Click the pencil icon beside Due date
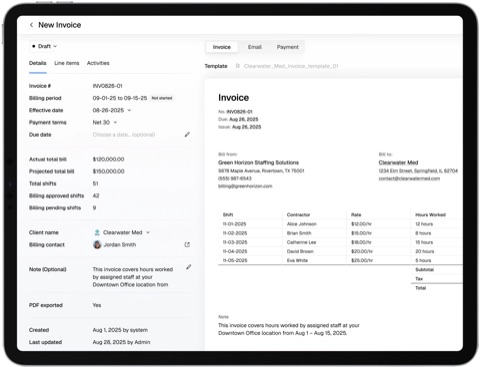This screenshot has width=480, height=367. point(187,134)
